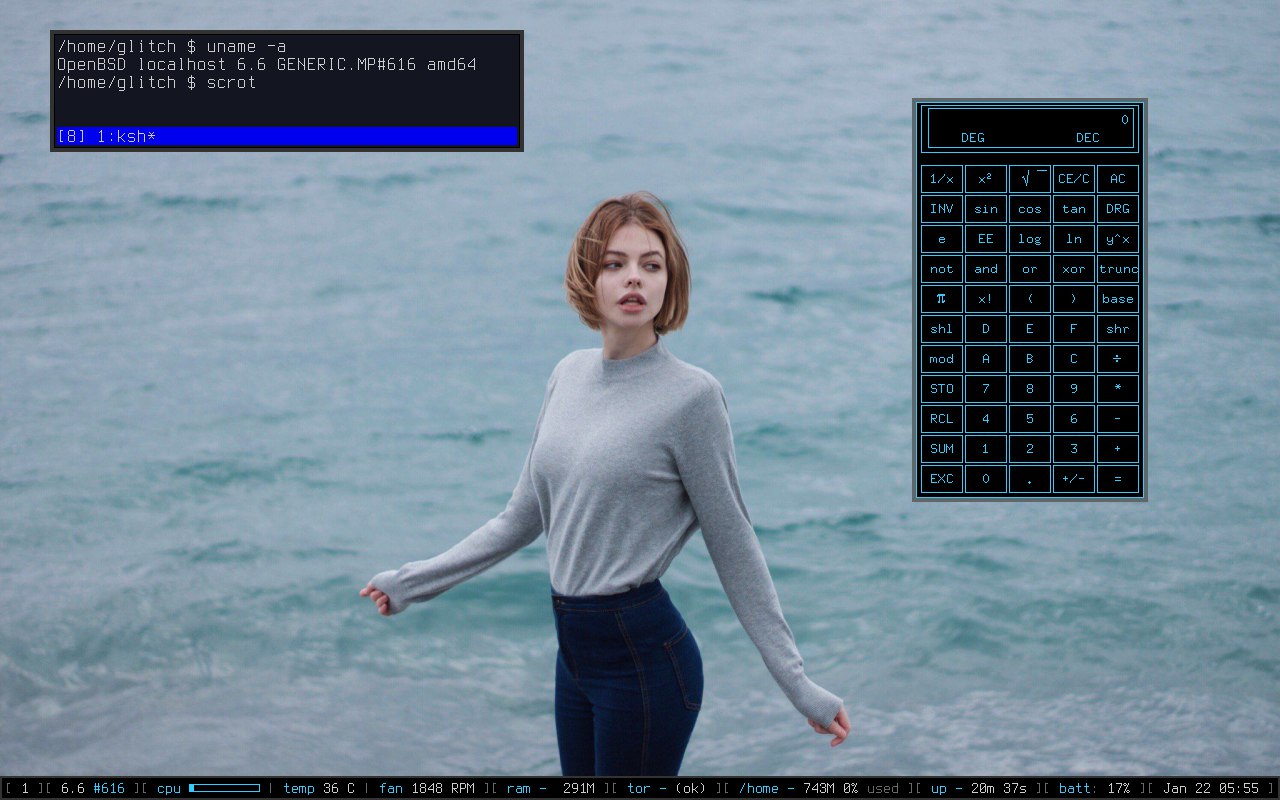Click the xor button

1074,269
